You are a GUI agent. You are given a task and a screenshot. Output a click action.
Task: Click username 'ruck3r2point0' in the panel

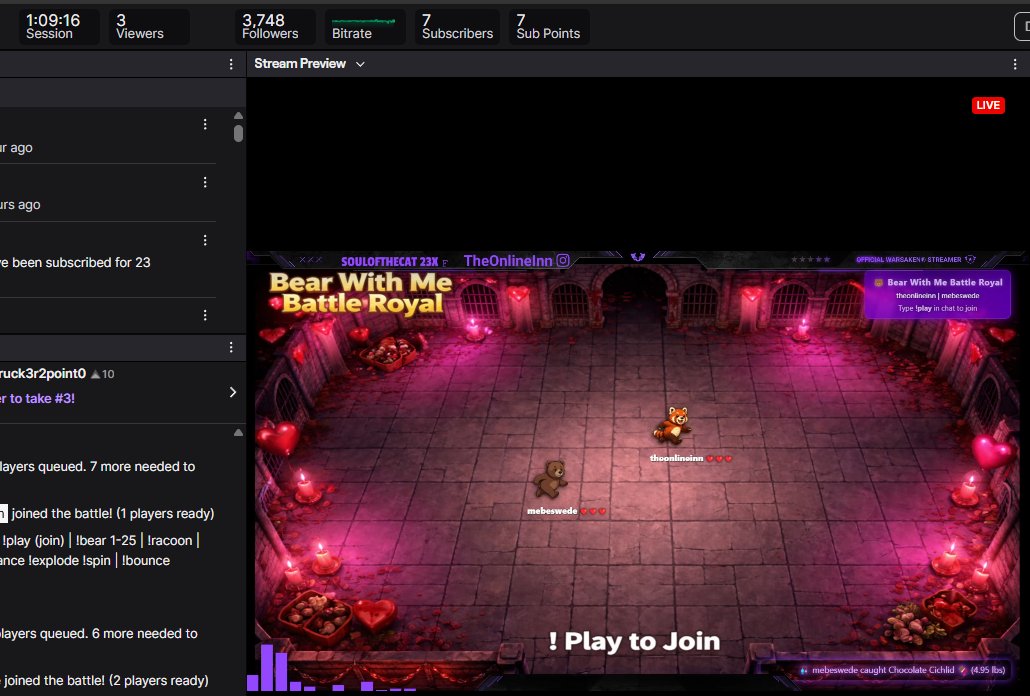coord(43,374)
